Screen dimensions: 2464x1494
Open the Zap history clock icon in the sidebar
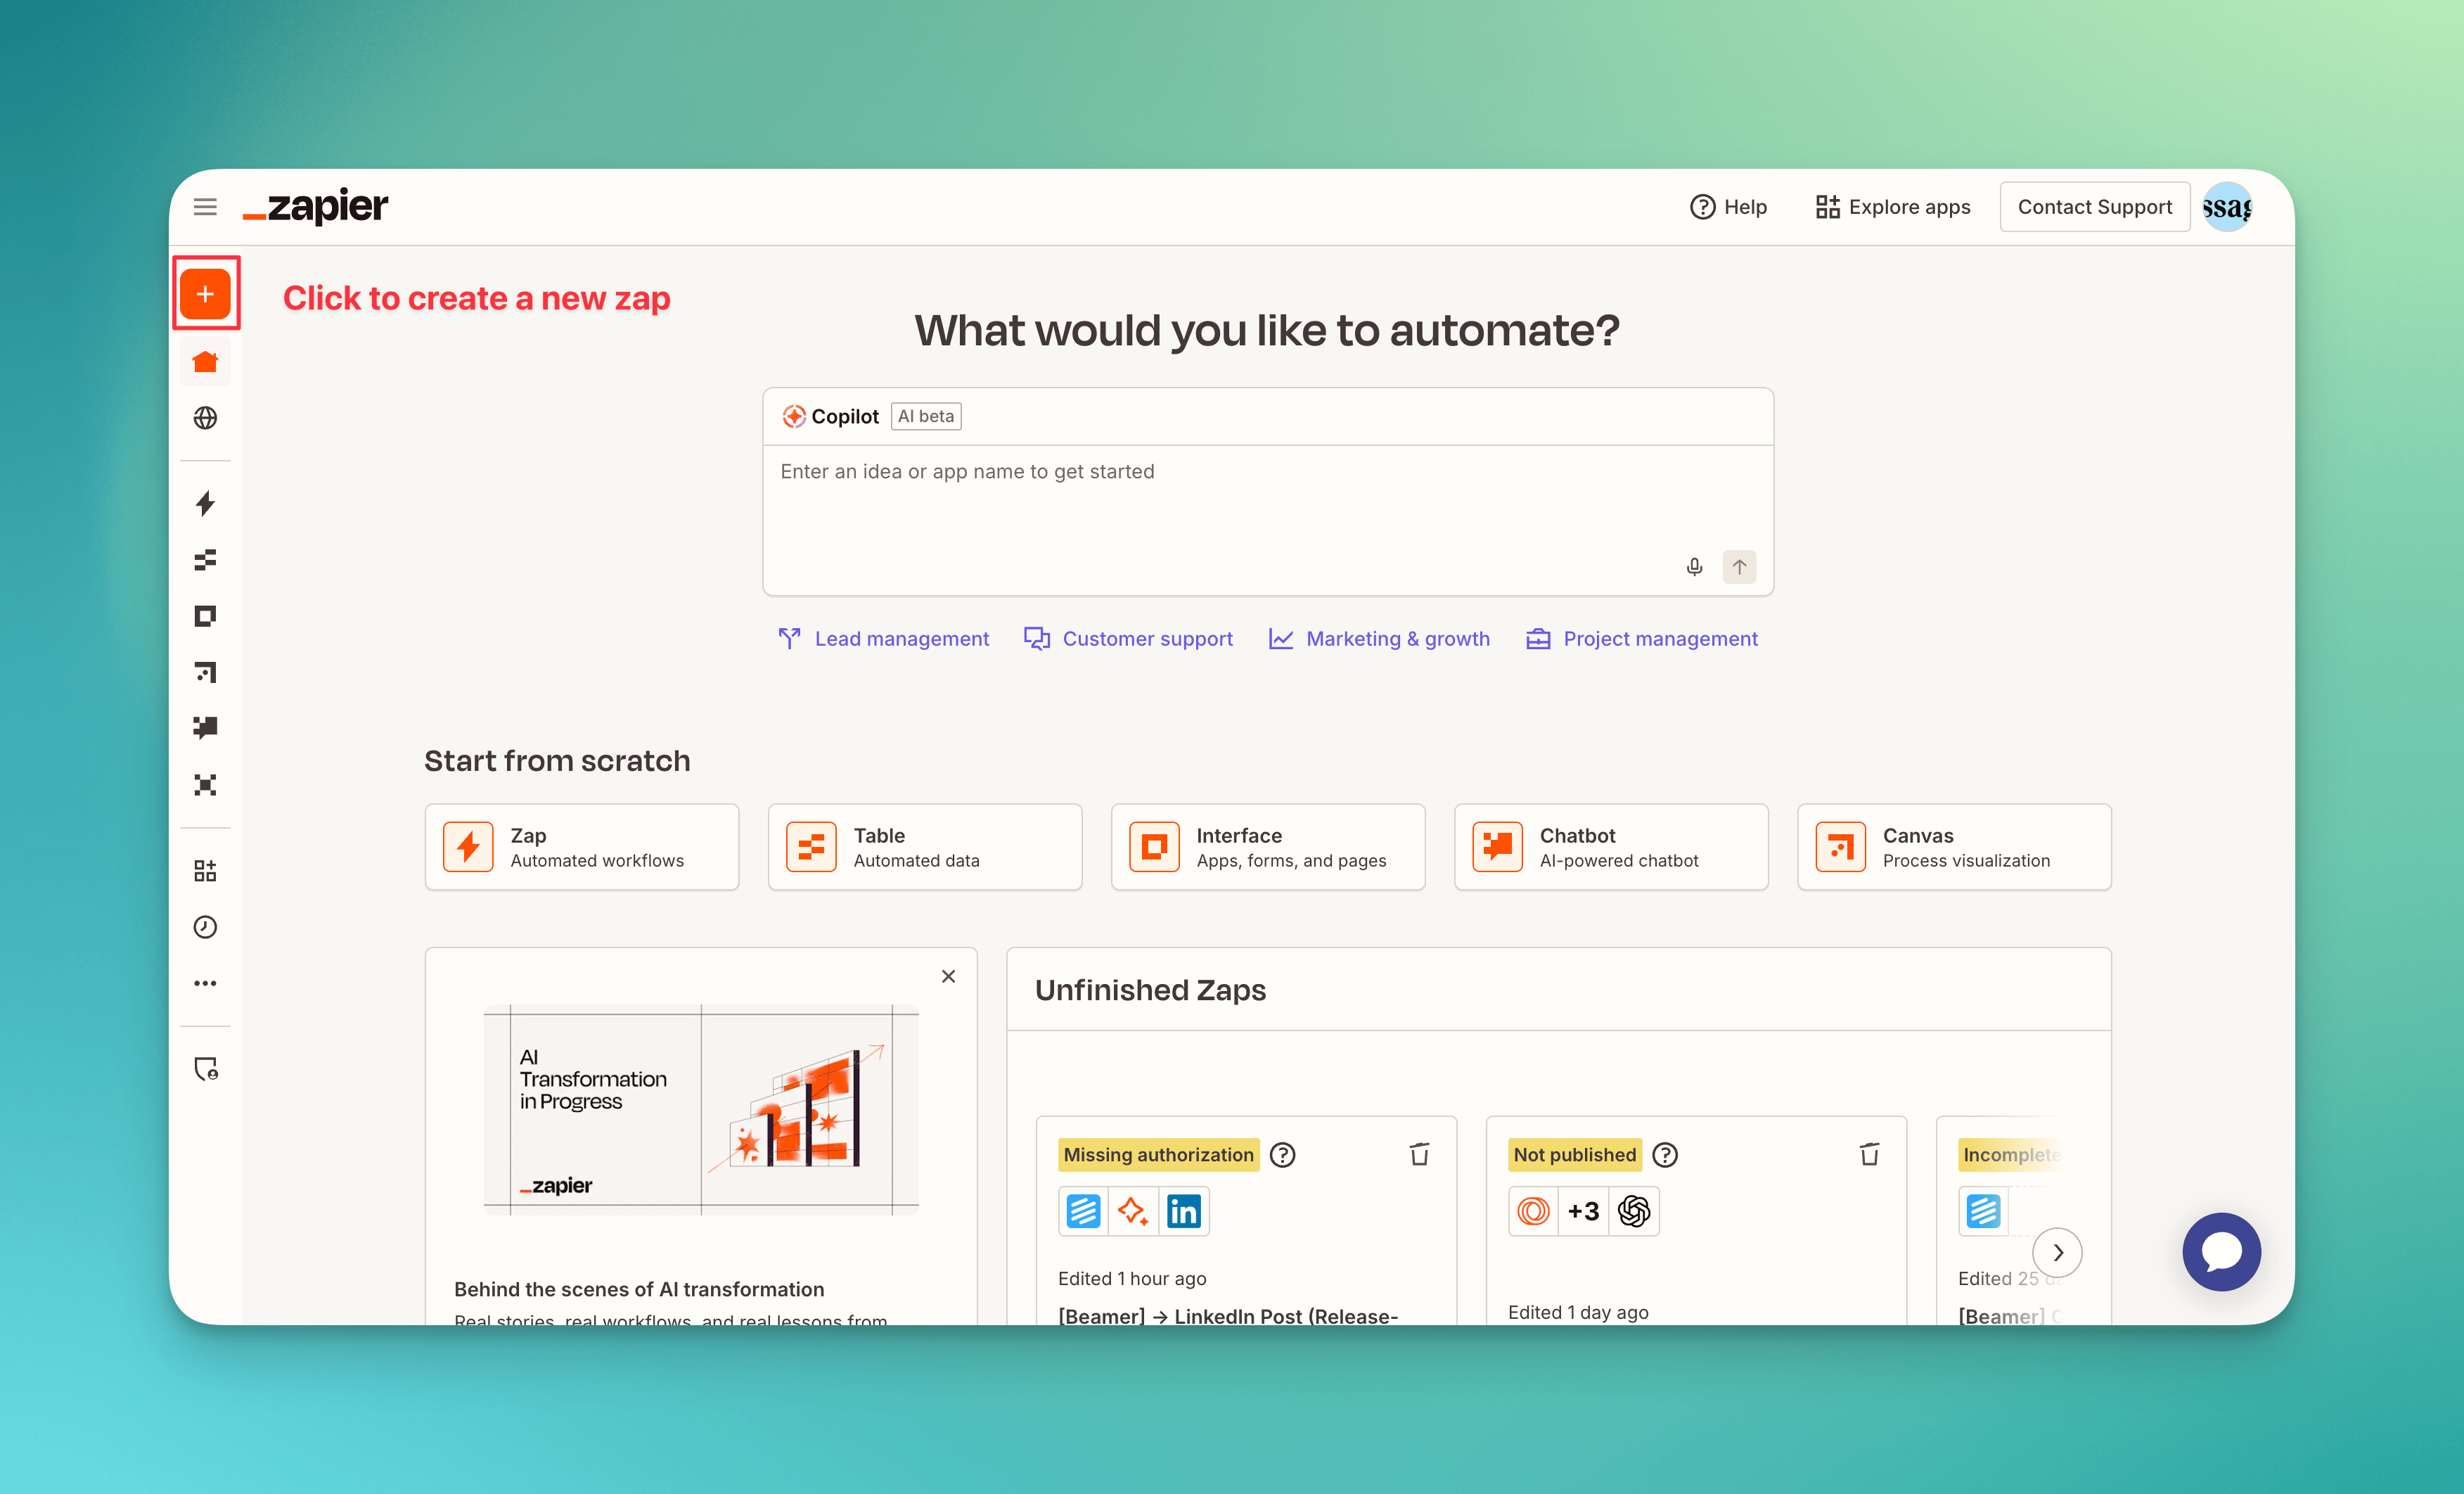coord(205,927)
